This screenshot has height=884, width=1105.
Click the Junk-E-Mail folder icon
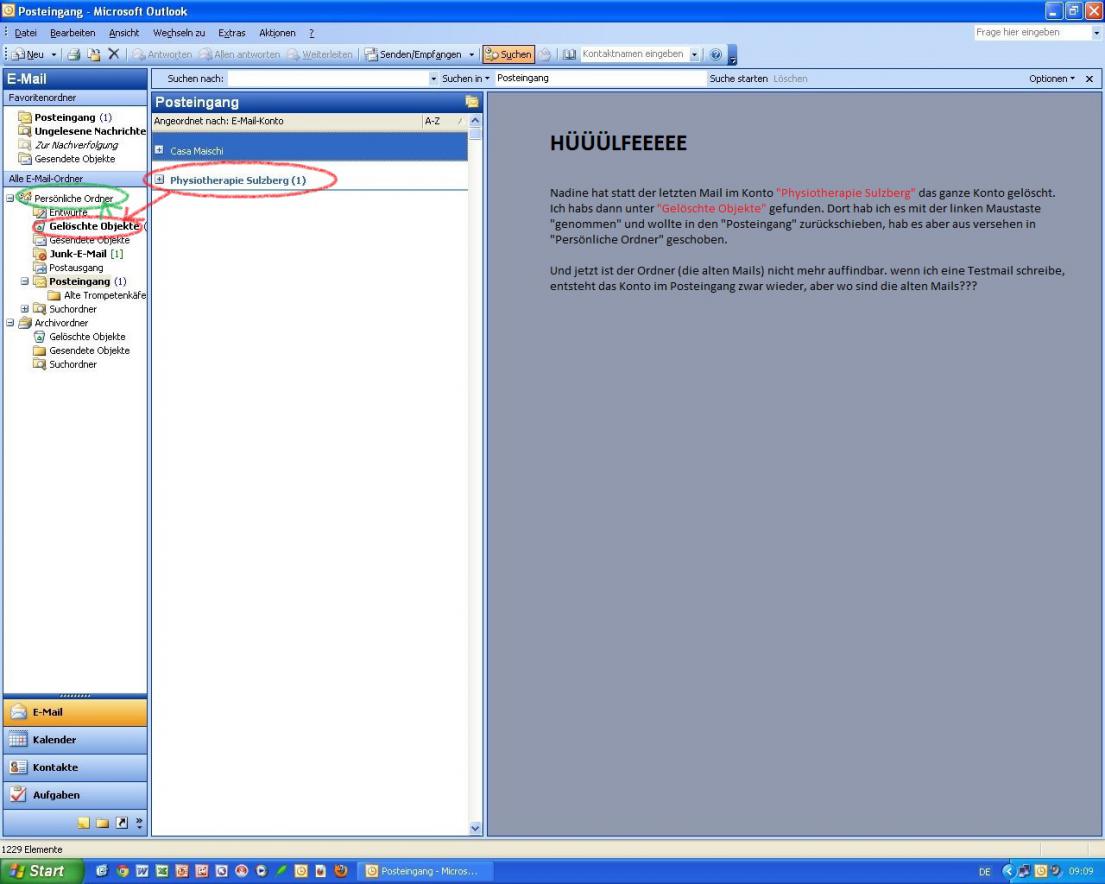pos(40,254)
